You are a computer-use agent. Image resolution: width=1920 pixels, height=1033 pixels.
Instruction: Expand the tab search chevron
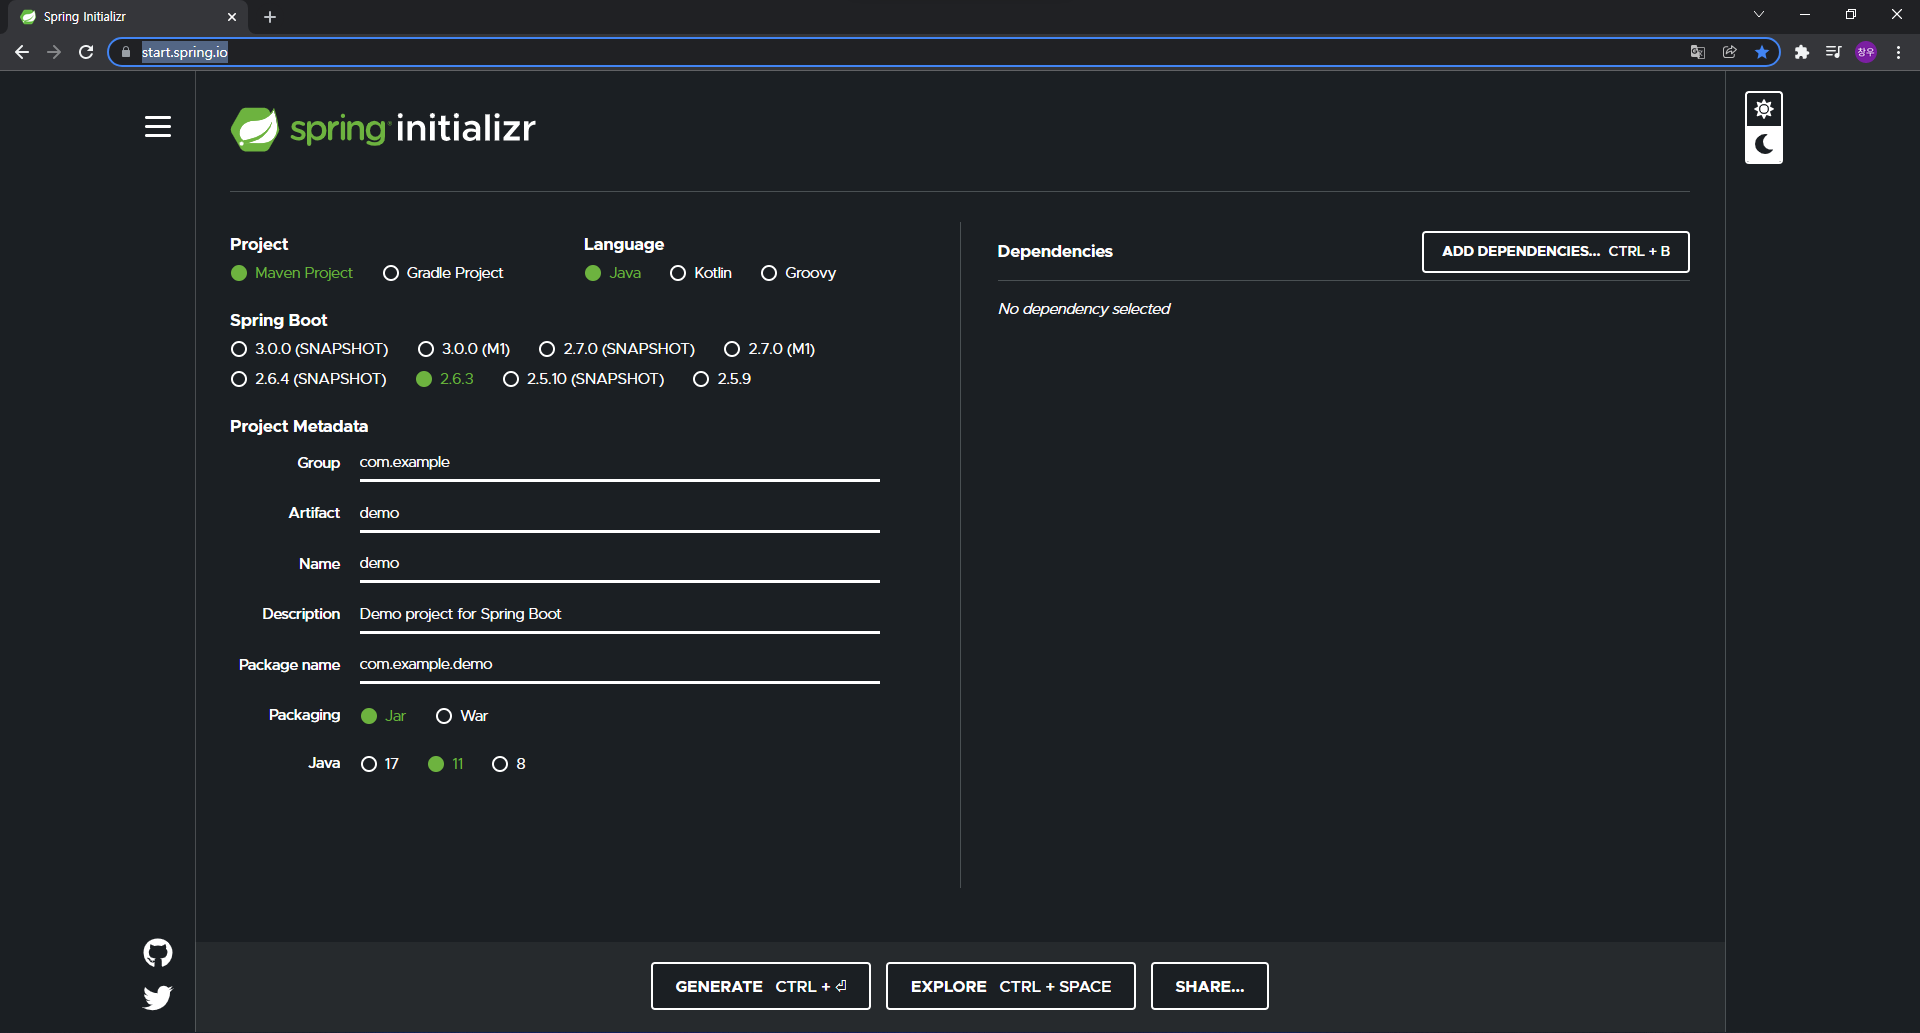coord(1759,14)
